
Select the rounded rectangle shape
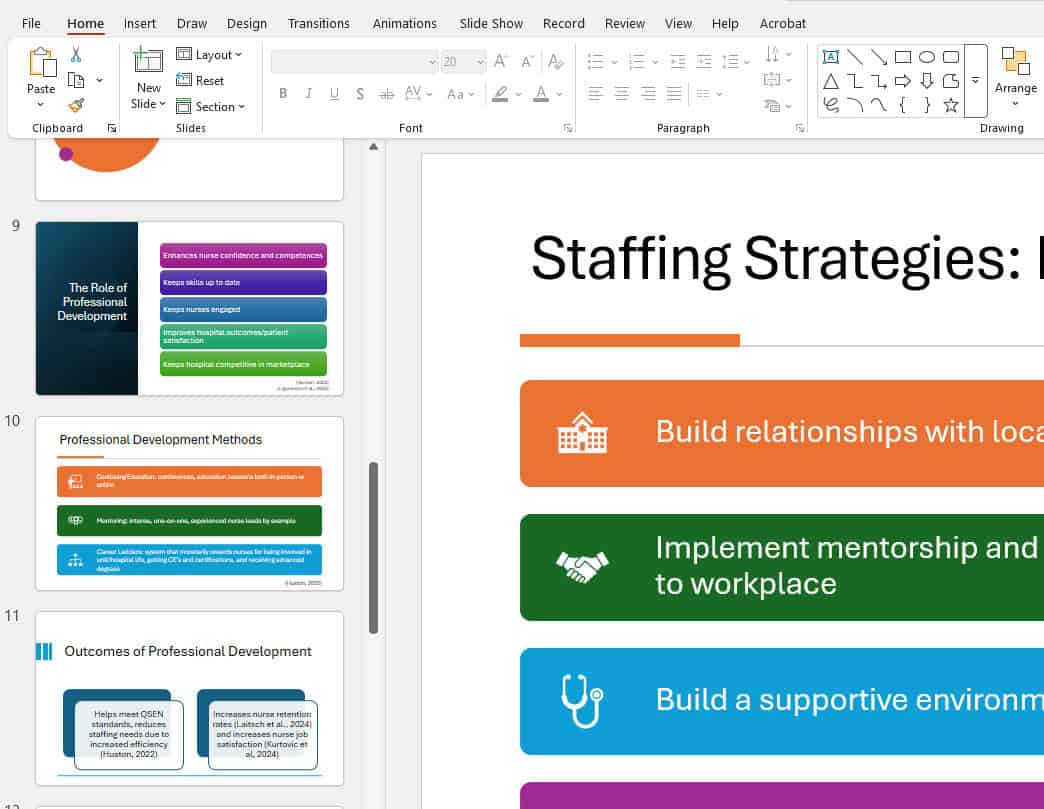tap(951, 57)
